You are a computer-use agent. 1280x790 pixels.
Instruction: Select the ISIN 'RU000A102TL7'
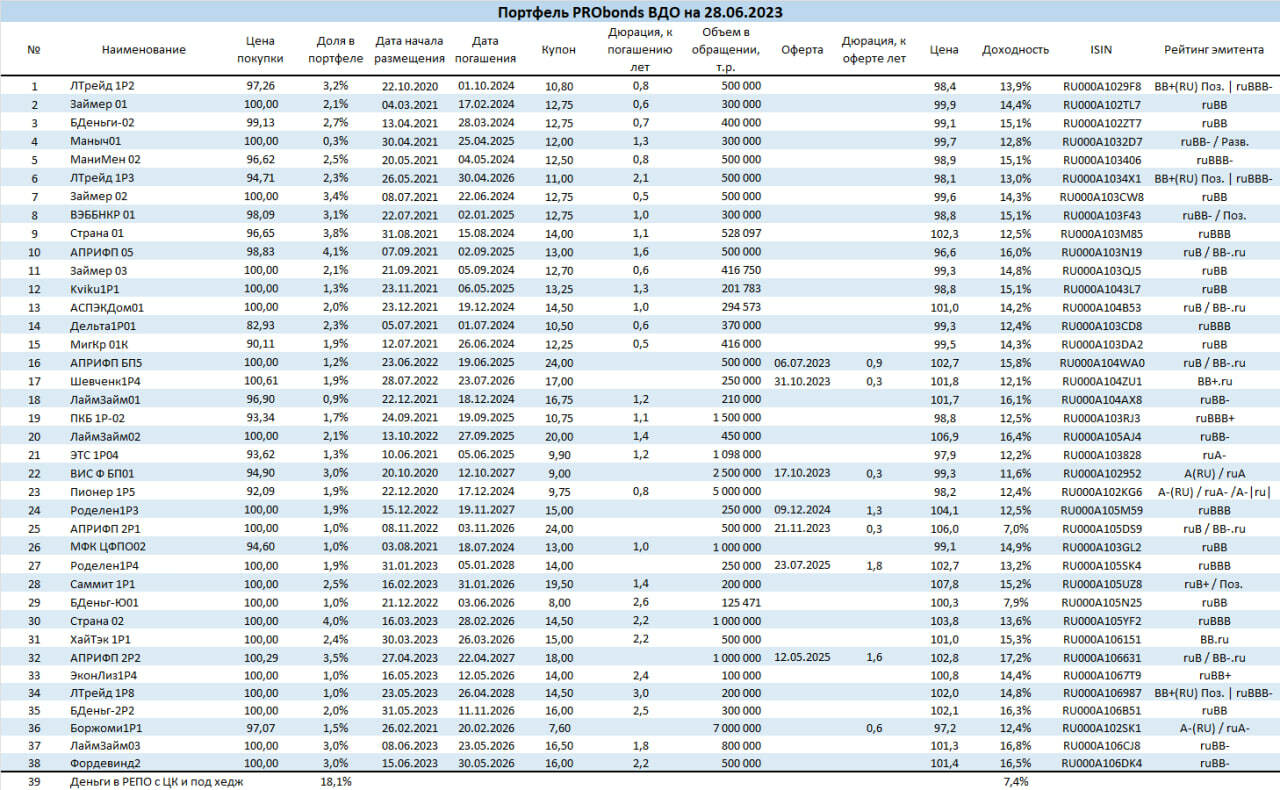coord(1101,104)
